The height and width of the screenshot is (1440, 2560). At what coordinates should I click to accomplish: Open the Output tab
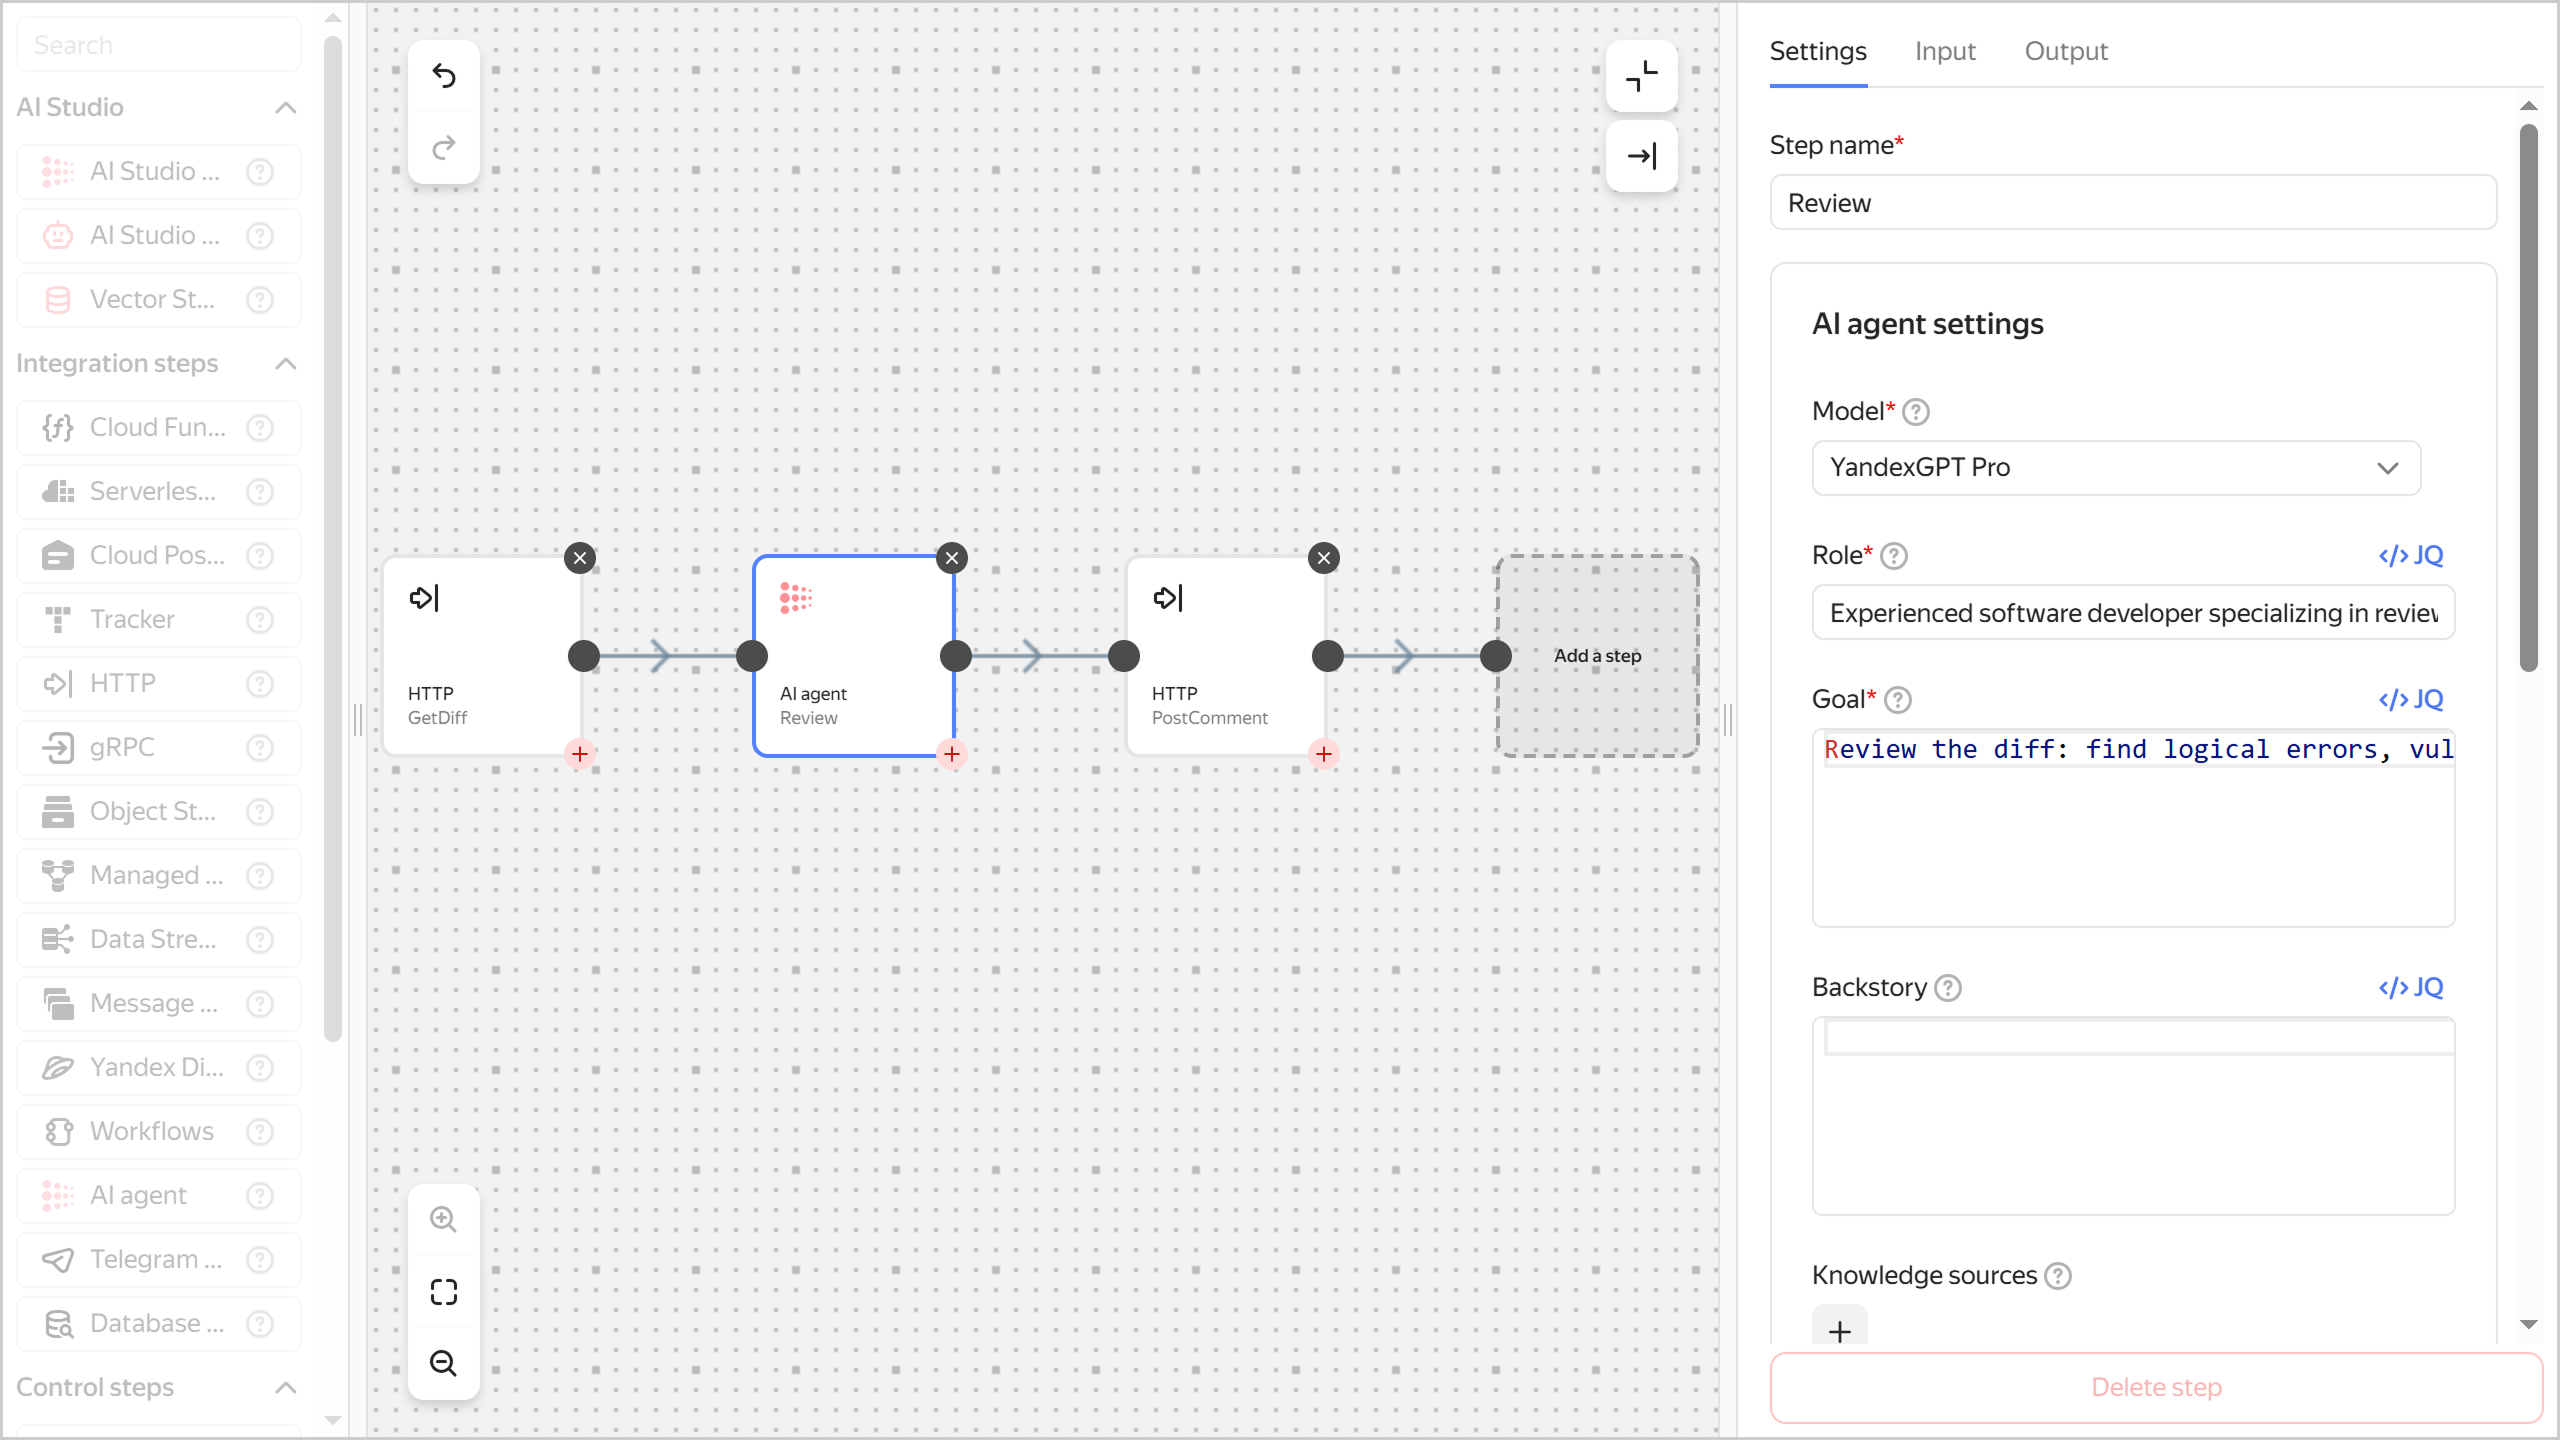click(2065, 51)
